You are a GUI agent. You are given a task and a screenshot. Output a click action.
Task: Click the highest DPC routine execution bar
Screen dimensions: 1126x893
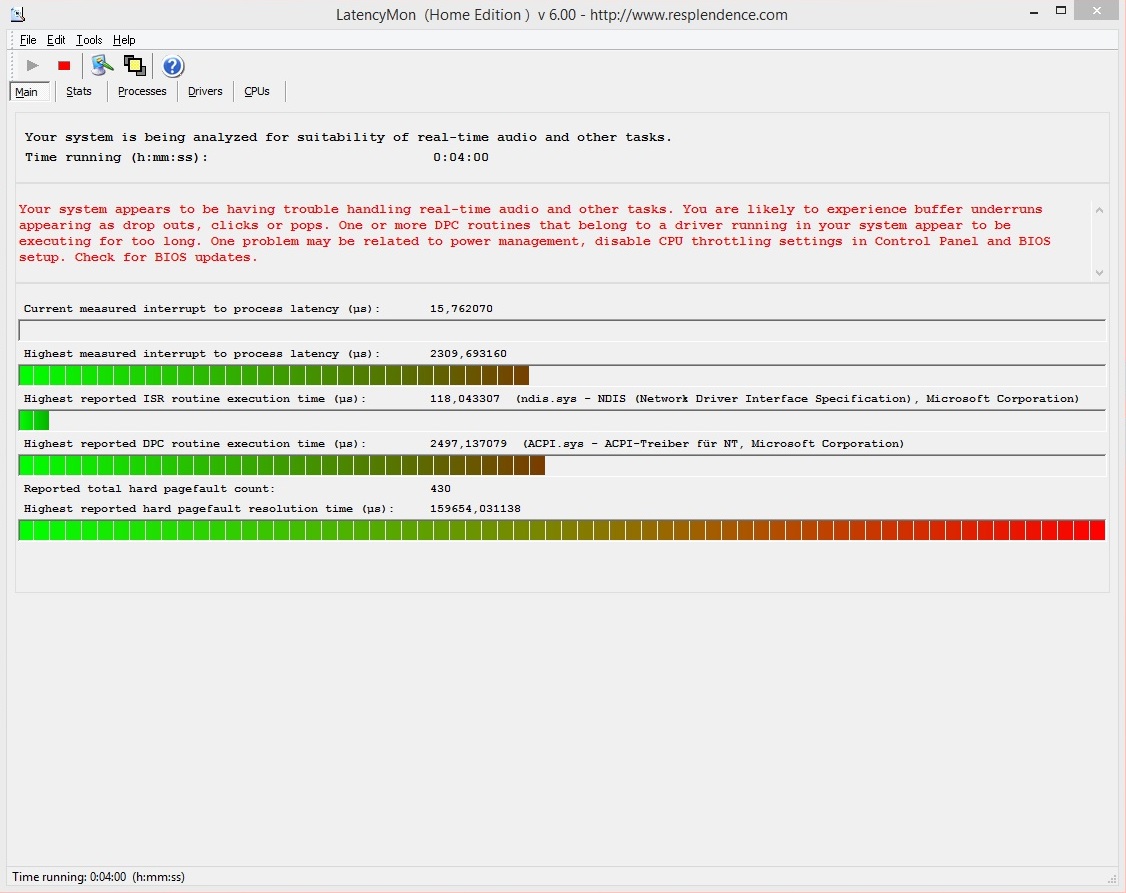(281, 465)
